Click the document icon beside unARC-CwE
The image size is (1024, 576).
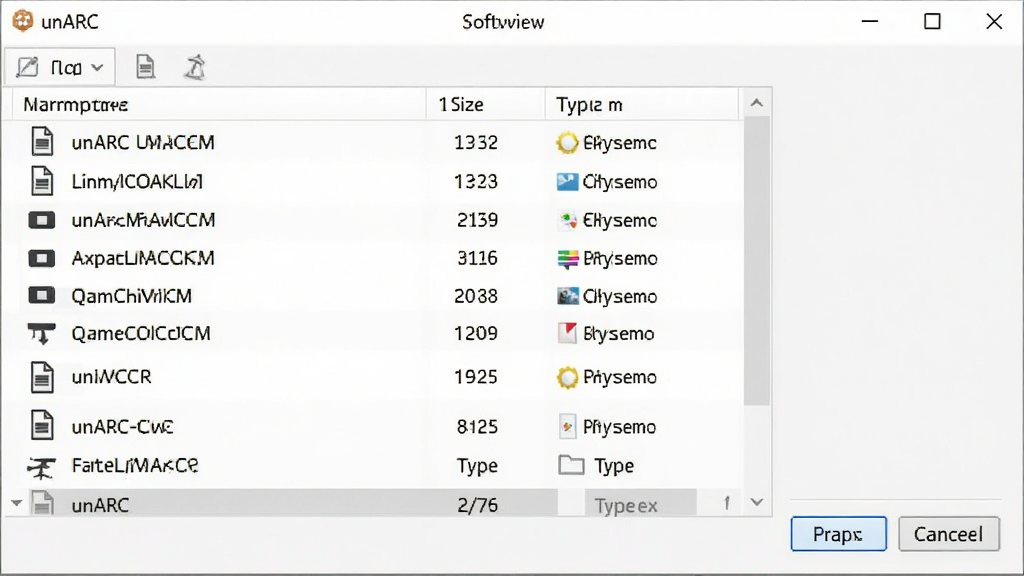pos(42,426)
